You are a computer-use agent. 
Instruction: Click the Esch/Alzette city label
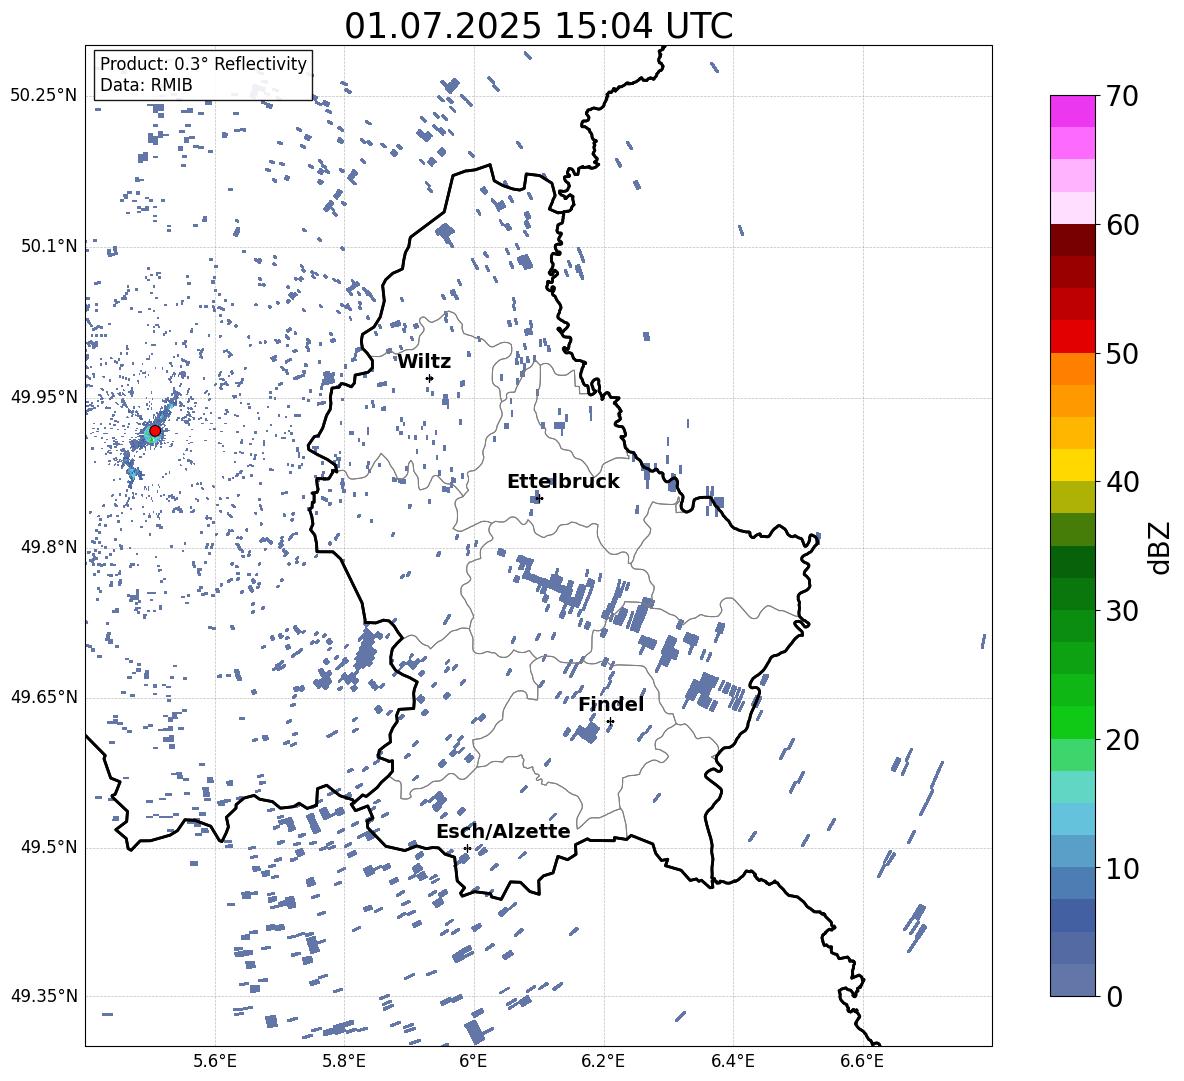click(x=503, y=831)
